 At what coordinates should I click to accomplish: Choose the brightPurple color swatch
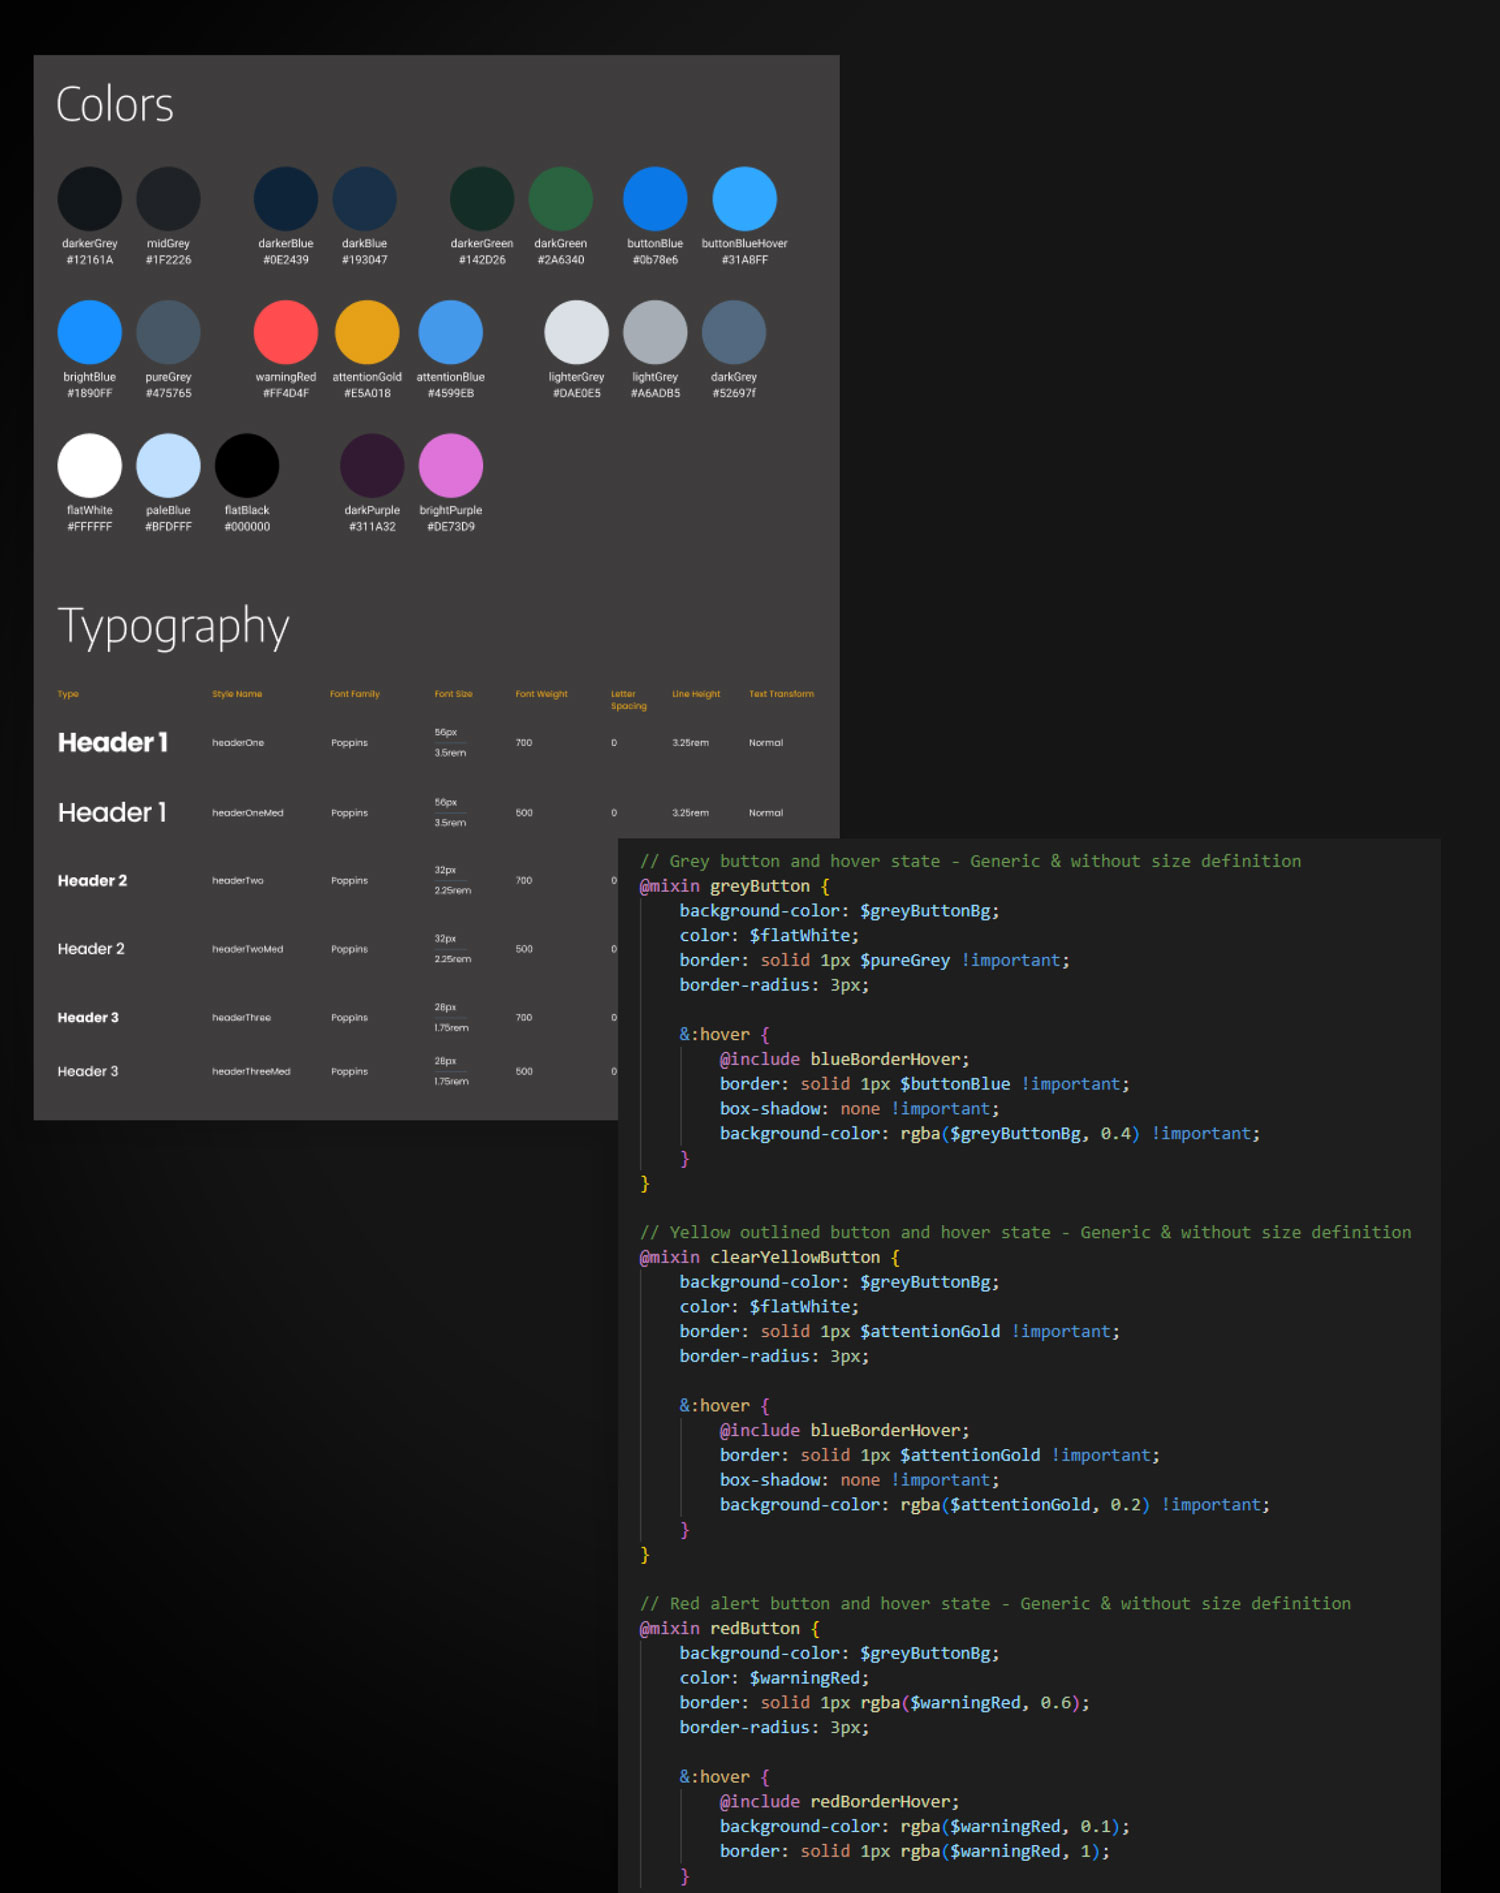(x=450, y=466)
